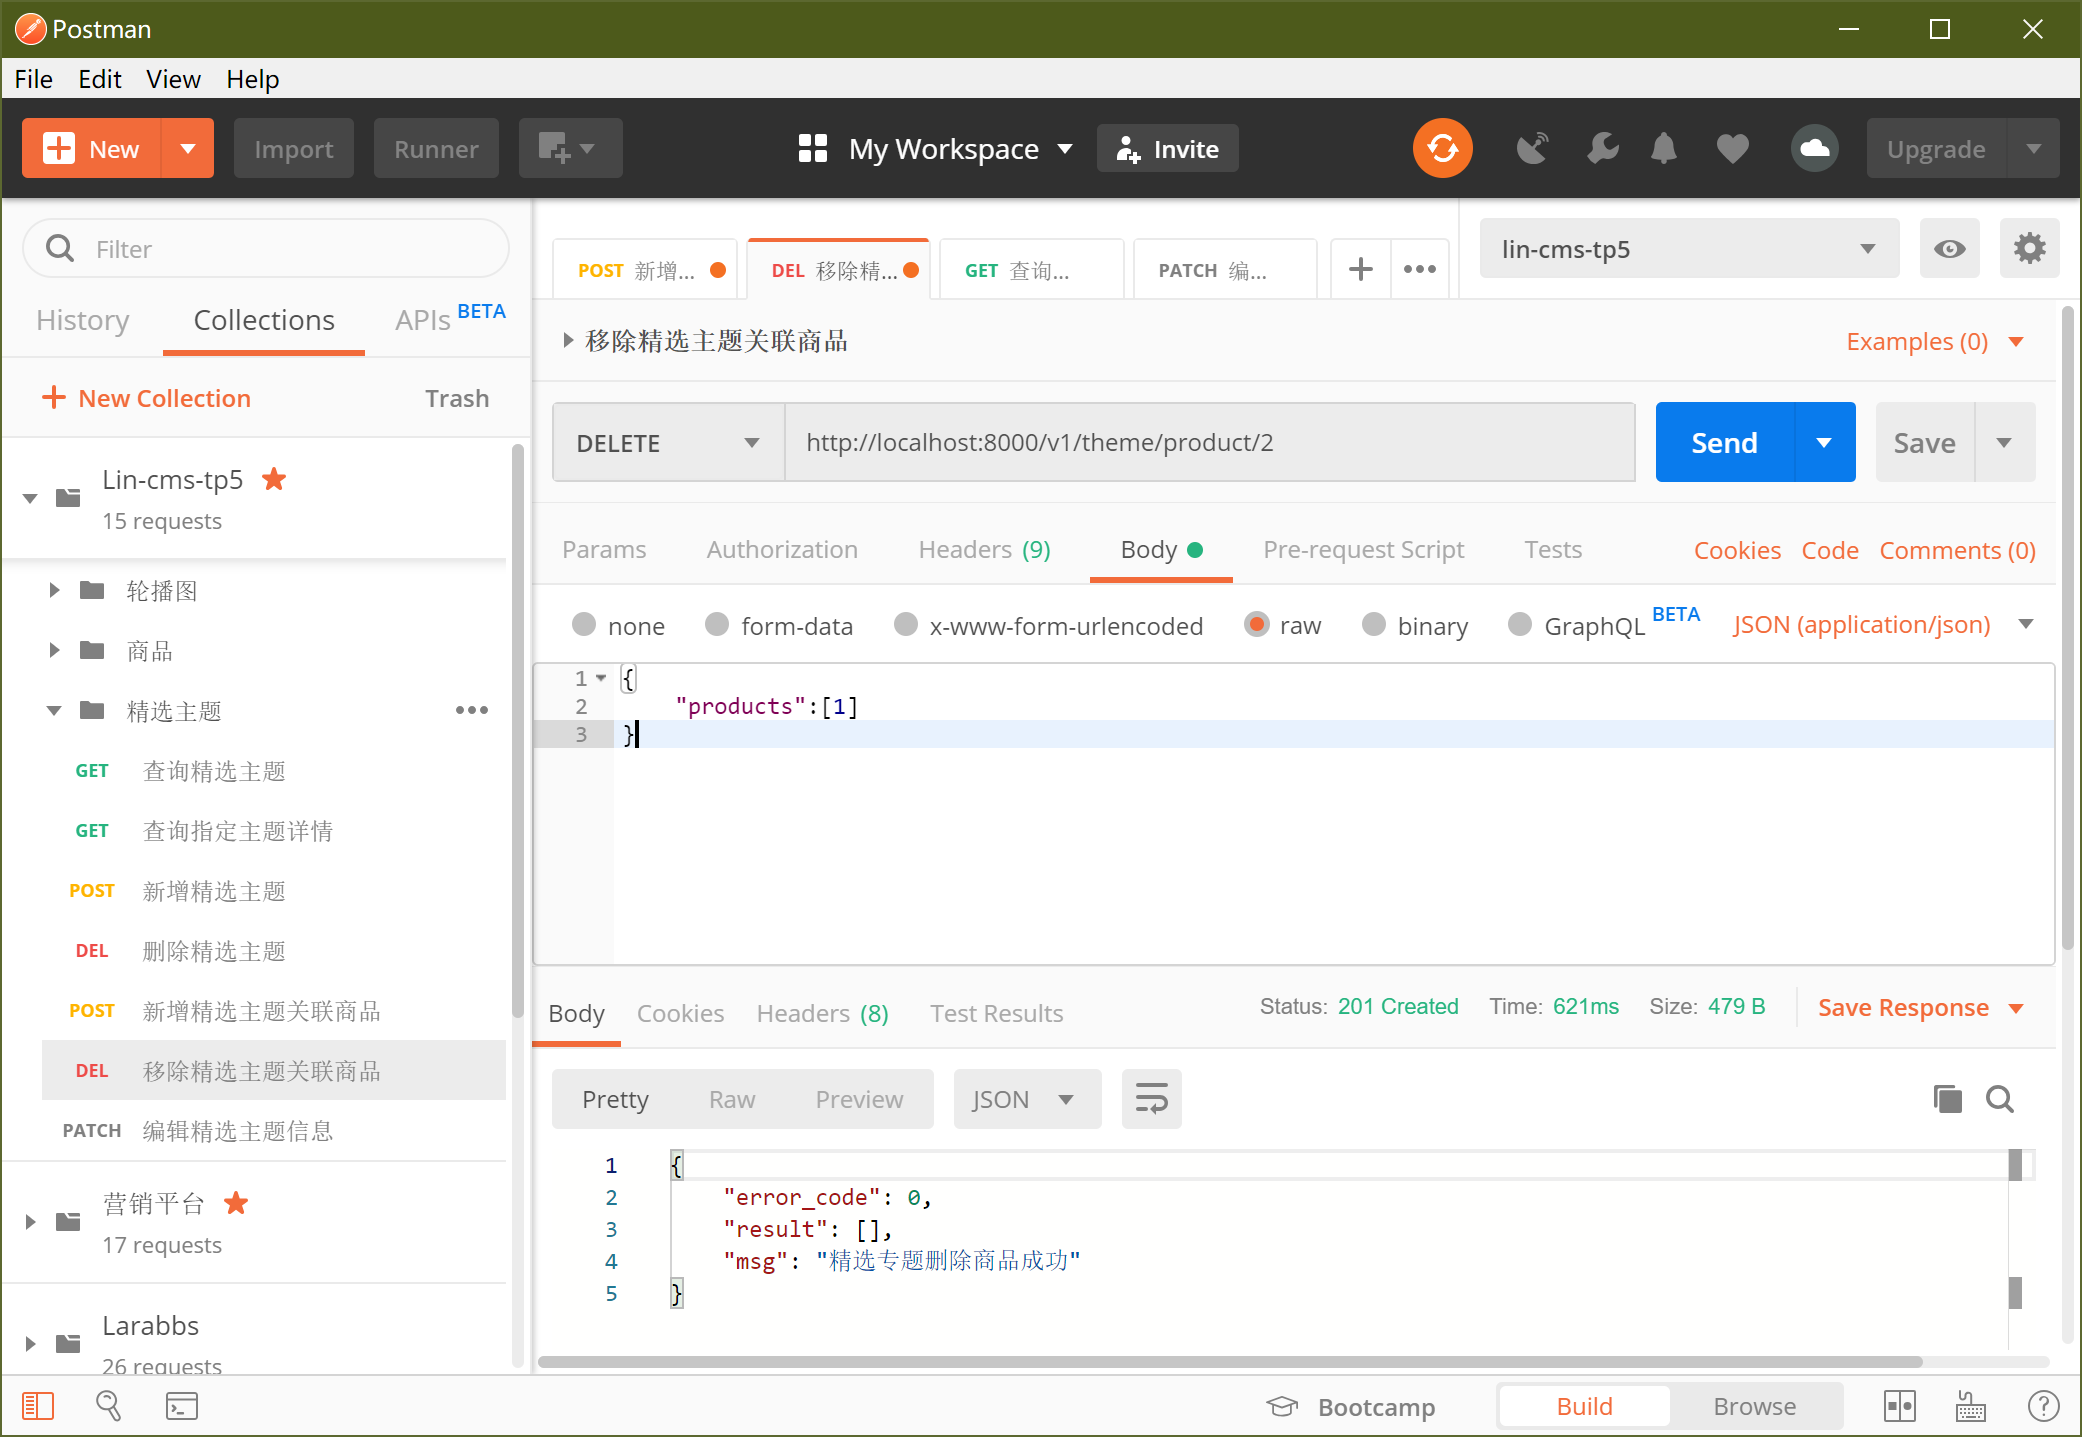The width and height of the screenshot is (2082, 1437).
Task: Click Environment quick look eye icon
Action: 1949,248
